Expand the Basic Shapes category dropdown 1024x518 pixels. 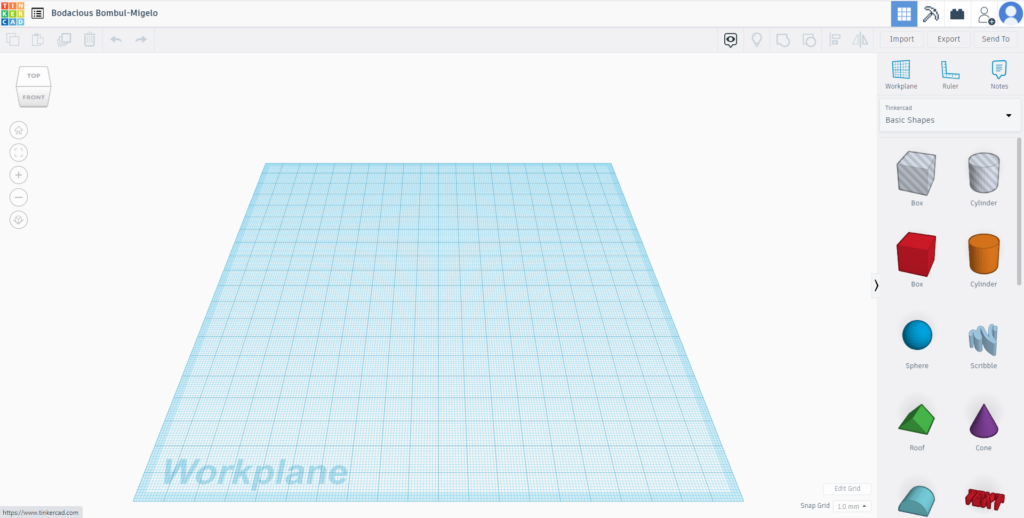[1007, 116]
